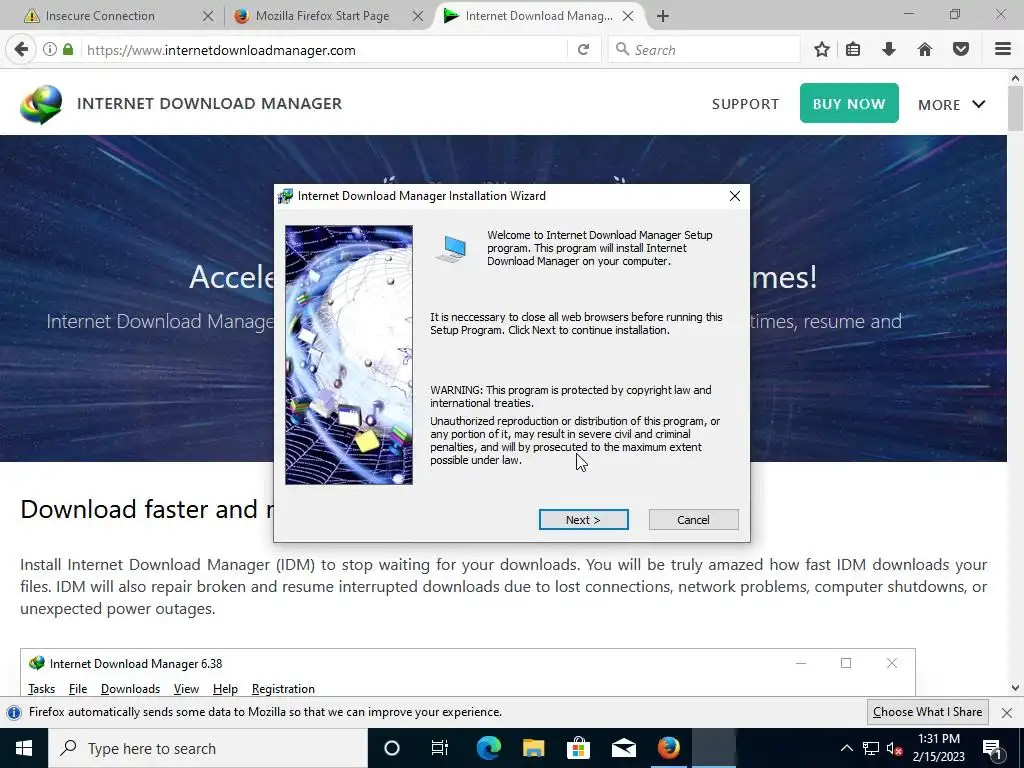
Task: Open the Action Center notifications icon
Action: [992, 748]
